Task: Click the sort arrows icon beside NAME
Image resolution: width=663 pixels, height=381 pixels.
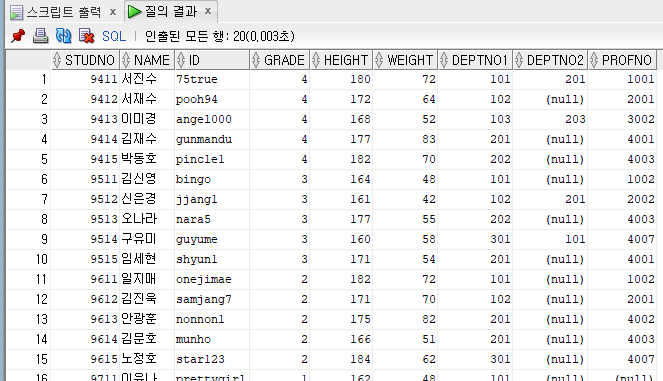Action: pyautogui.click(x=126, y=60)
